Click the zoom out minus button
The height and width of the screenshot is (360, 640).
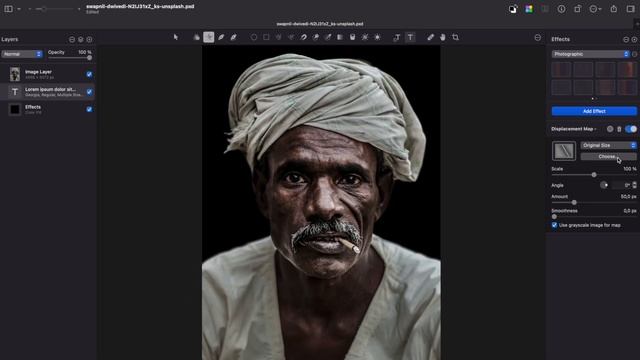click(x=29, y=9)
